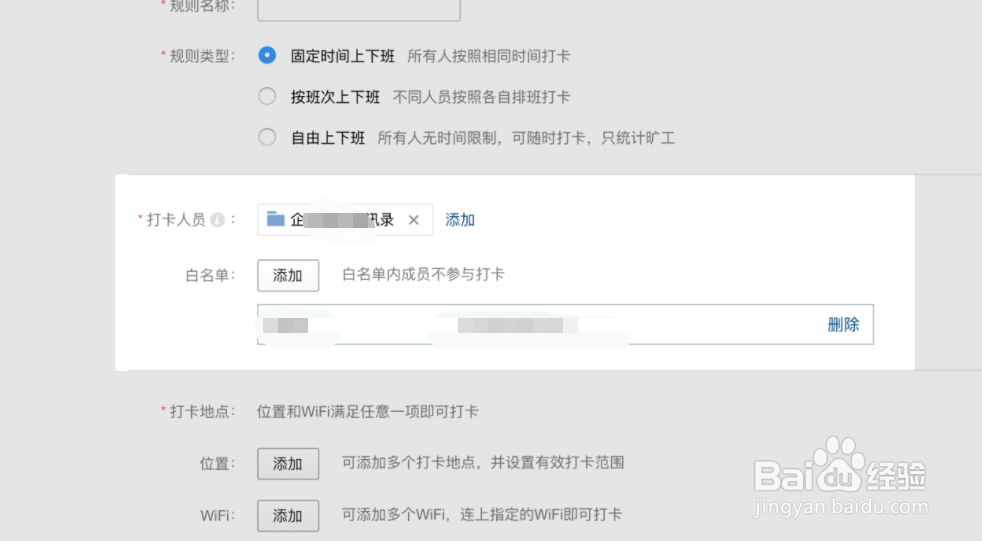The width and height of the screenshot is (982, 541).
Task: Click the 按班次上下班 label text
Action: point(335,97)
